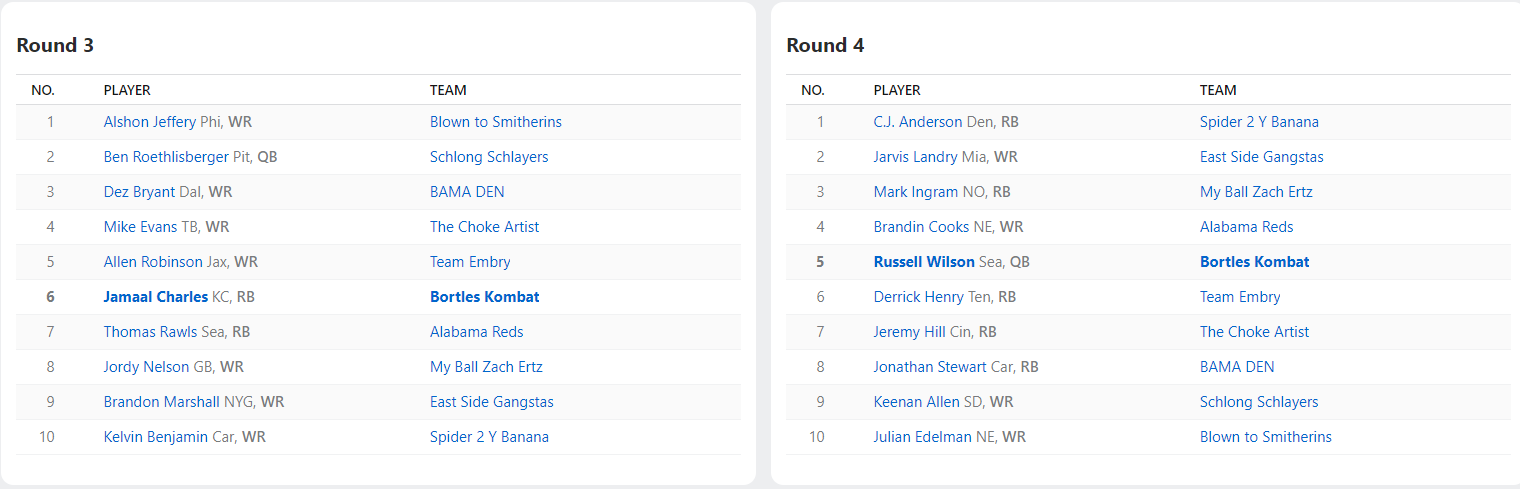Viewport: 1520px width, 489px height.
Task: Click Ben Roethlisberger player name
Action: (x=167, y=157)
